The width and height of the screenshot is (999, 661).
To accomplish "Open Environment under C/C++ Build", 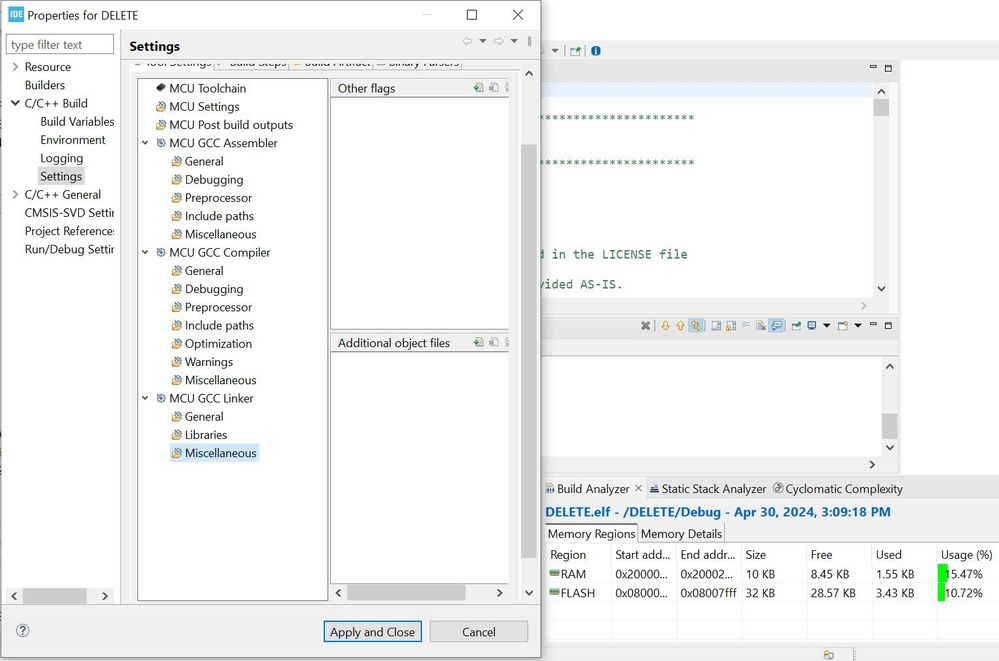I will [x=73, y=140].
